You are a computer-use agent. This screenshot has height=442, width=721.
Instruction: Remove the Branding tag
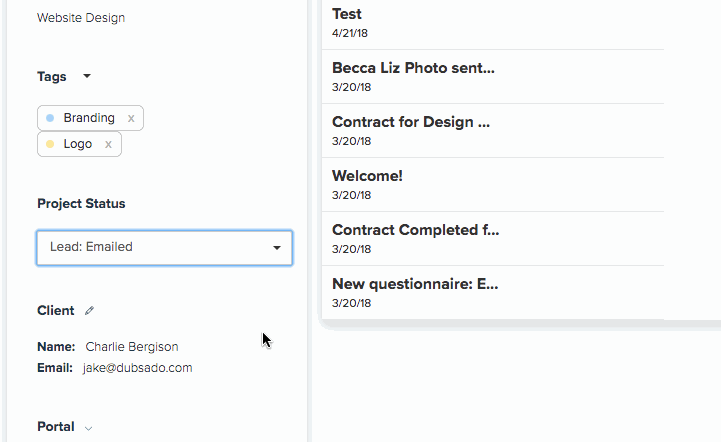131,119
